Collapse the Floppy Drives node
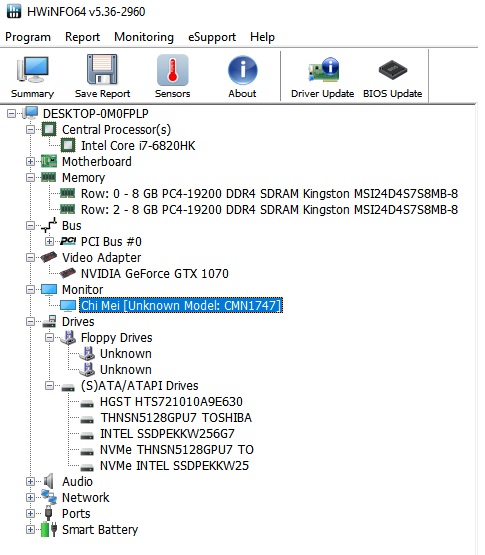Screen dimensions: 485x555 click(49, 337)
